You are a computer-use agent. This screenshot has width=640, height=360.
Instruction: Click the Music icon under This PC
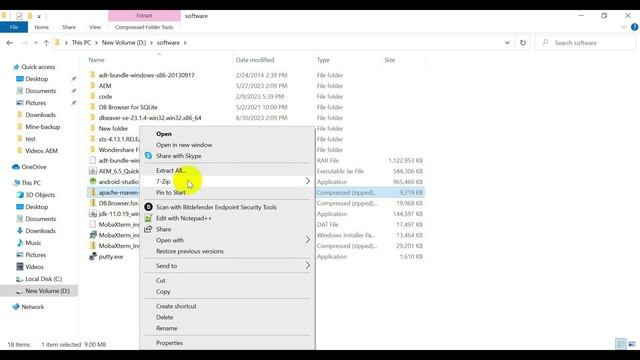(x=20, y=243)
